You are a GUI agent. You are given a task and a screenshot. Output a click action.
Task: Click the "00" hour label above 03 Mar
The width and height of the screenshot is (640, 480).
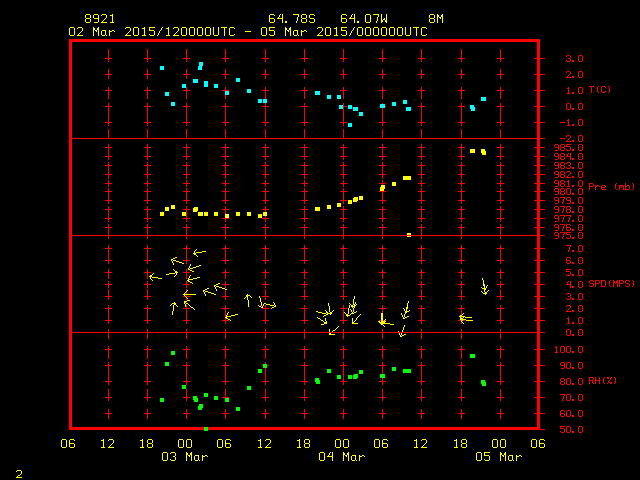pos(185,444)
